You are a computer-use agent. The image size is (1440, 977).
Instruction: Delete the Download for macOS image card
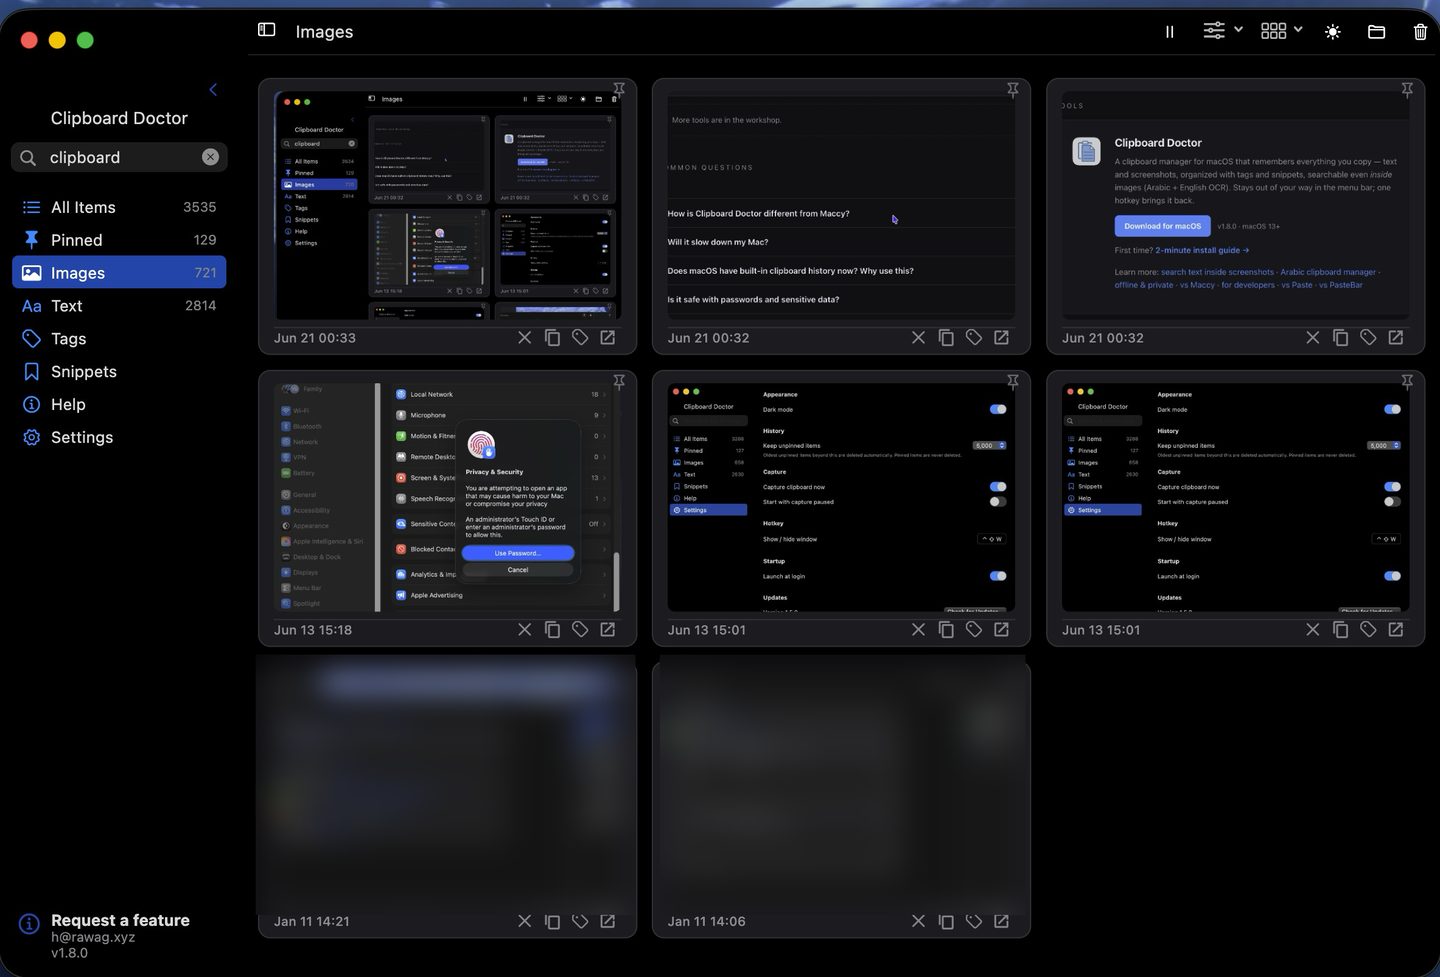tap(1312, 338)
